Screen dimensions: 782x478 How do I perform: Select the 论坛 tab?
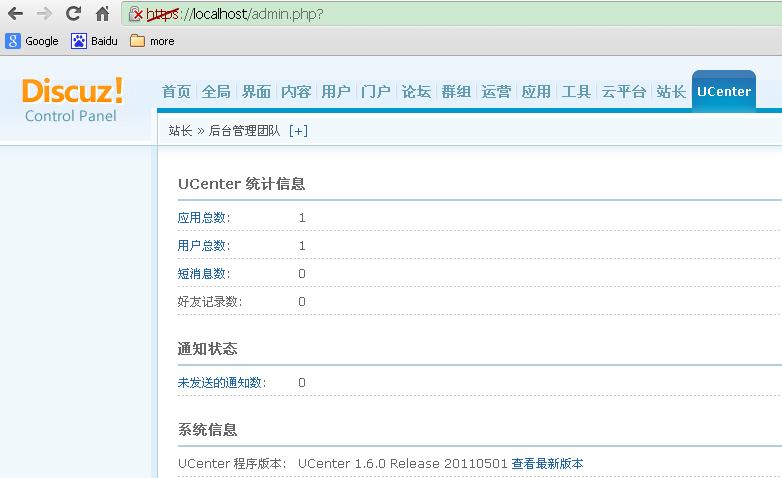pyautogui.click(x=416, y=91)
